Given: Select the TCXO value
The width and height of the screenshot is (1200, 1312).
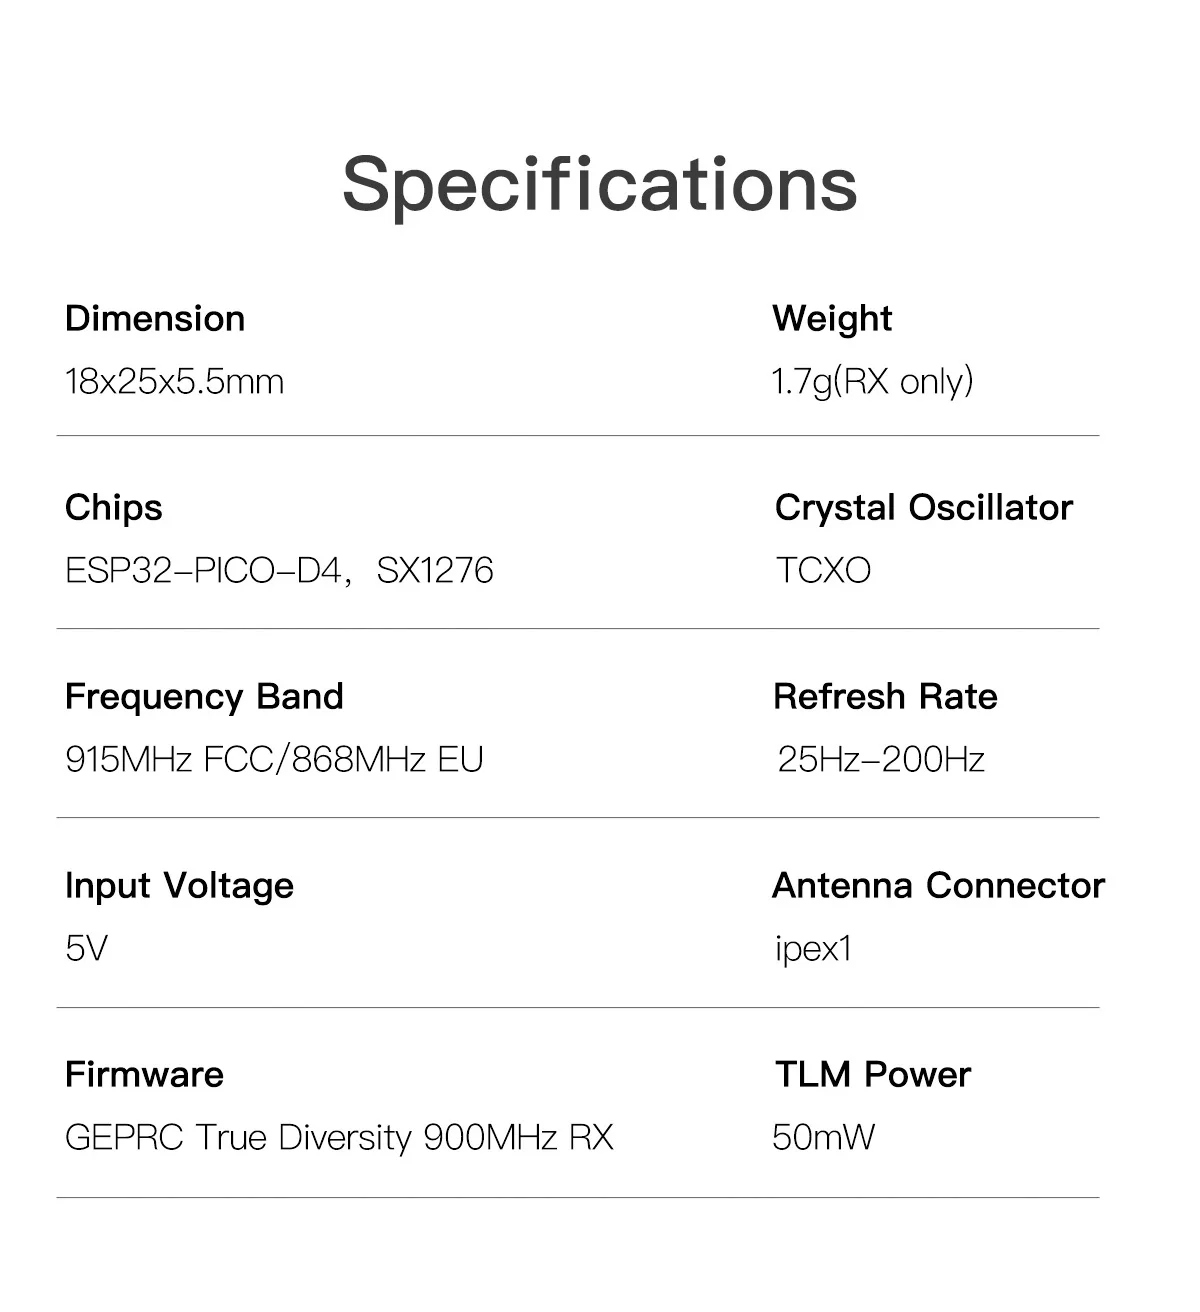Looking at the screenshot, I should point(823,570).
